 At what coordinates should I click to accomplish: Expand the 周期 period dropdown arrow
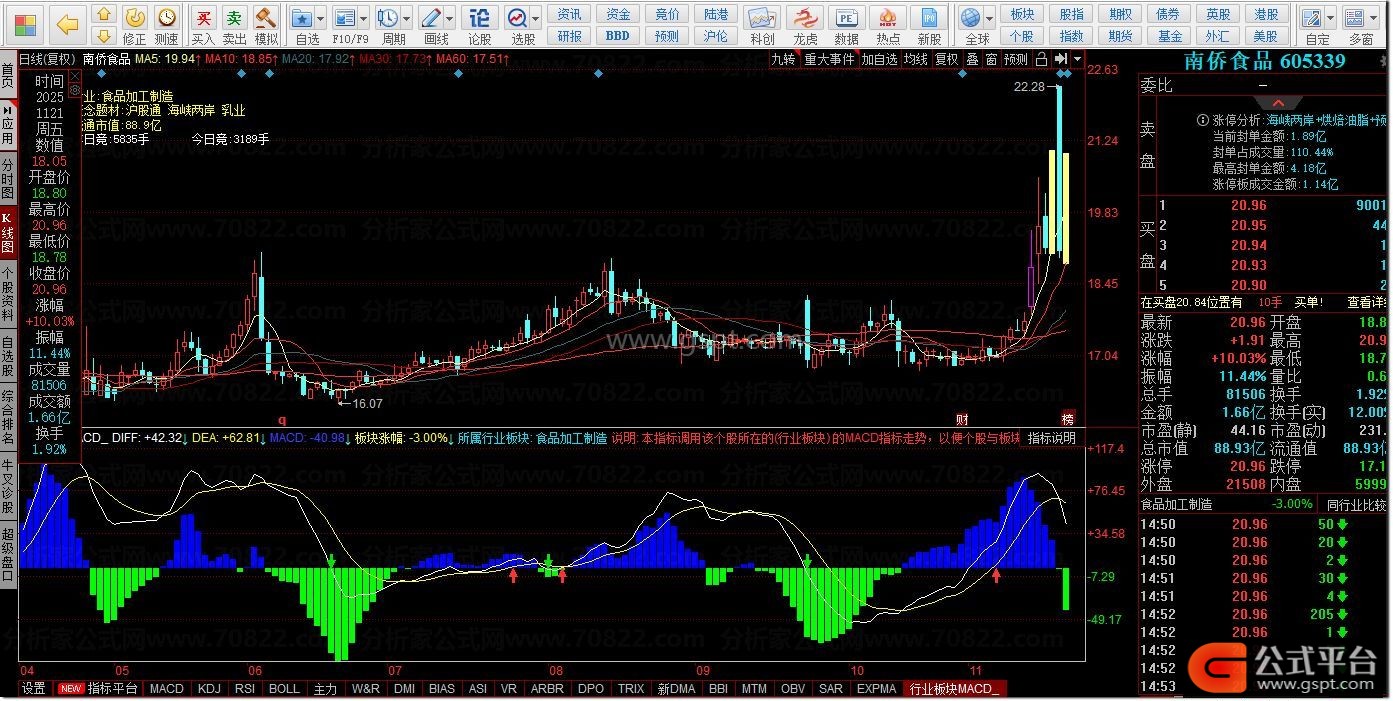(x=406, y=19)
